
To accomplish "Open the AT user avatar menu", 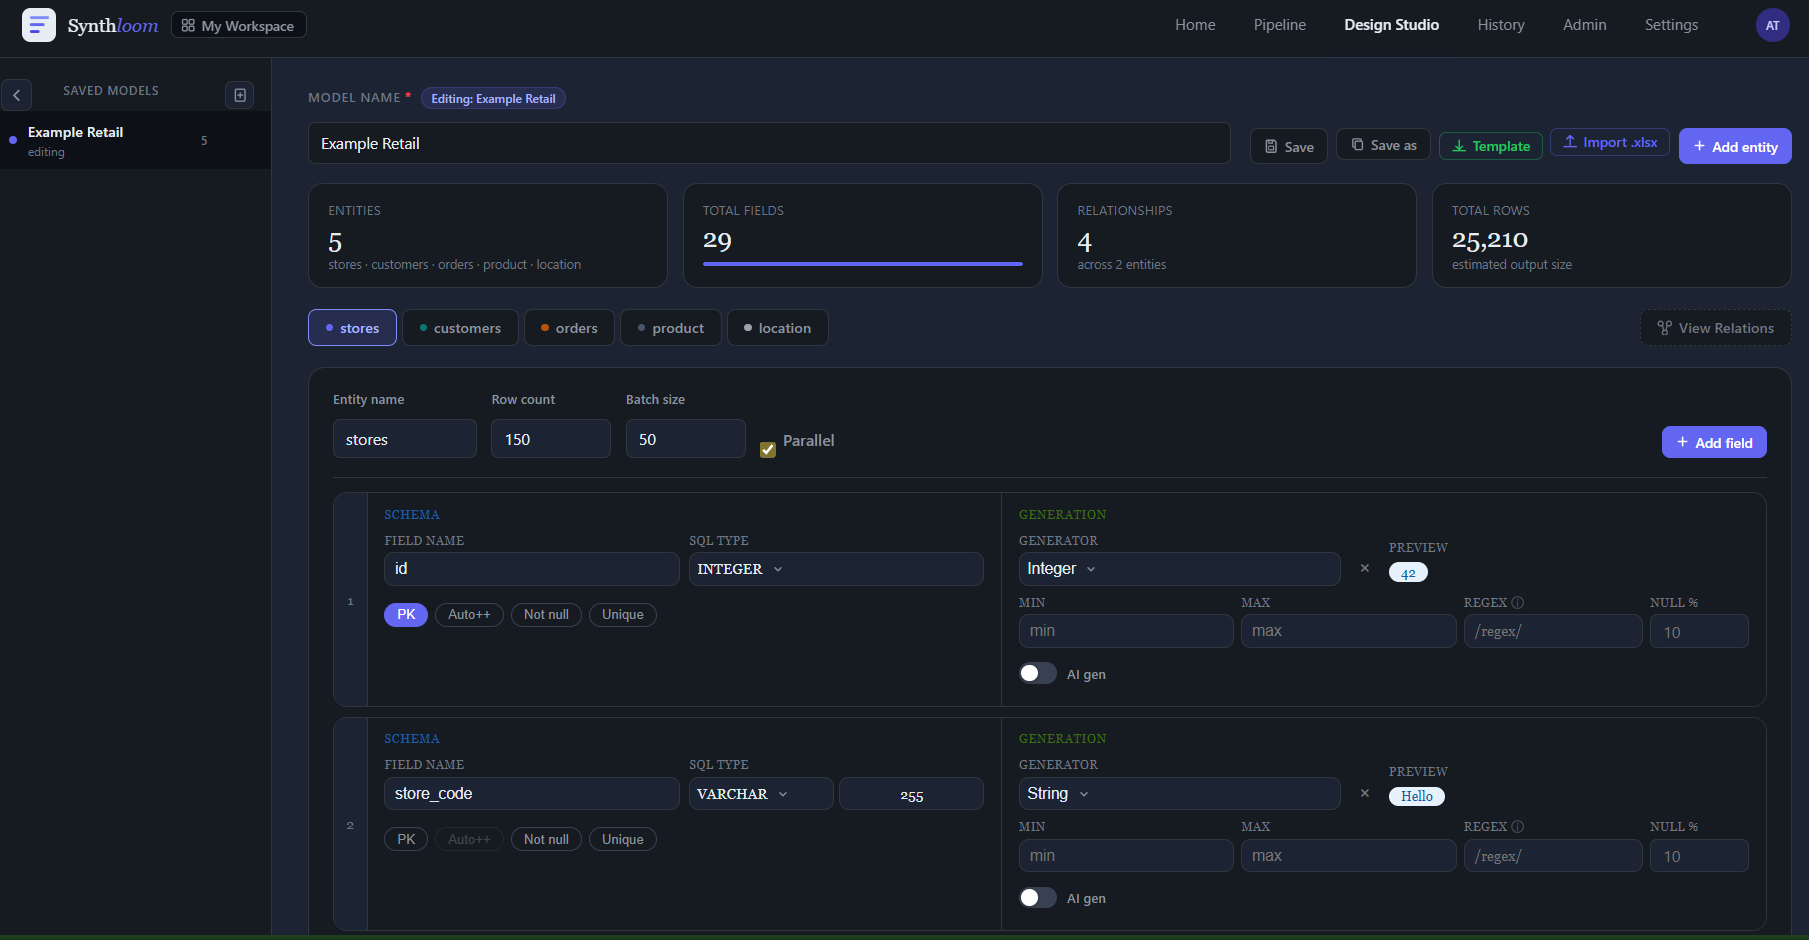I will point(1772,25).
